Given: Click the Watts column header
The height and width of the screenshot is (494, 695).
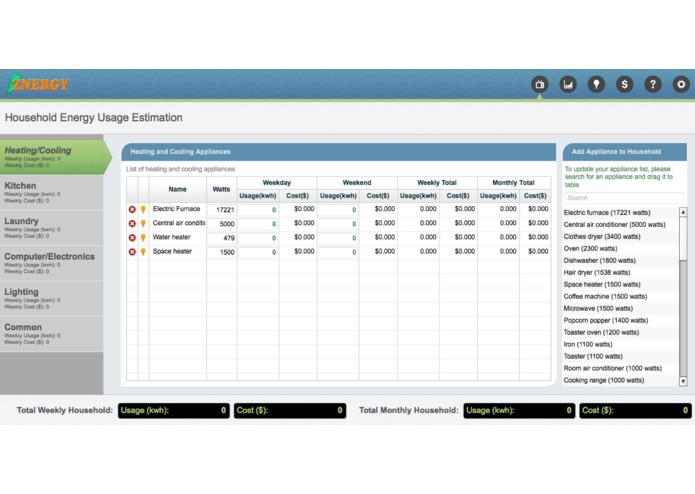Looking at the screenshot, I should click(x=221, y=189).
